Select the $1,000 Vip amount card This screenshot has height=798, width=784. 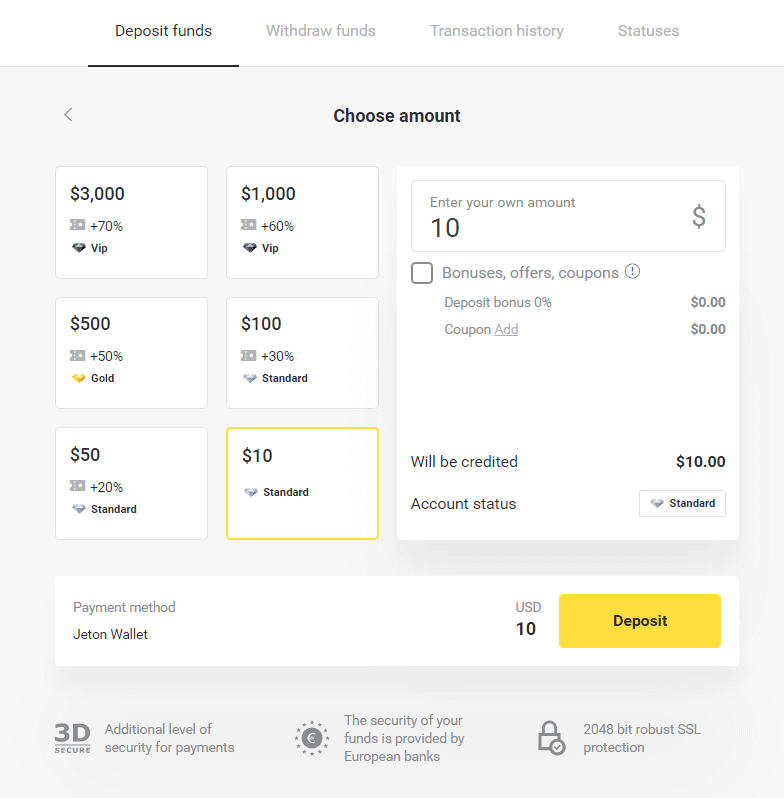pos(302,222)
